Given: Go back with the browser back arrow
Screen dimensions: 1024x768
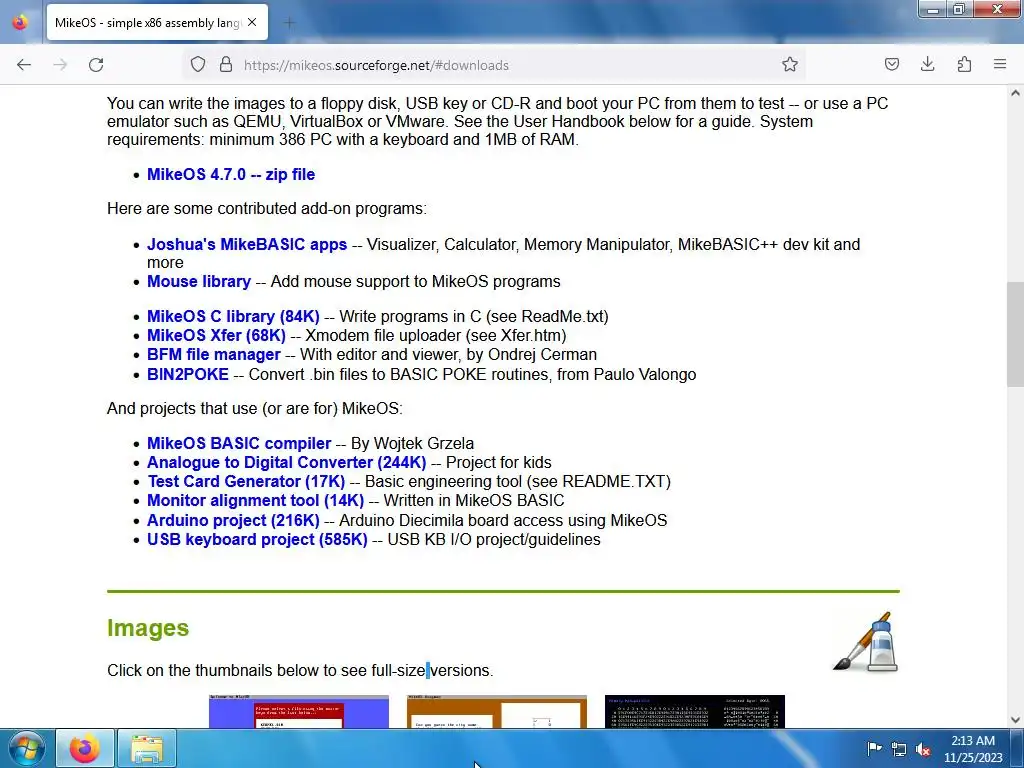Looking at the screenshot, I should click(24, 65).
